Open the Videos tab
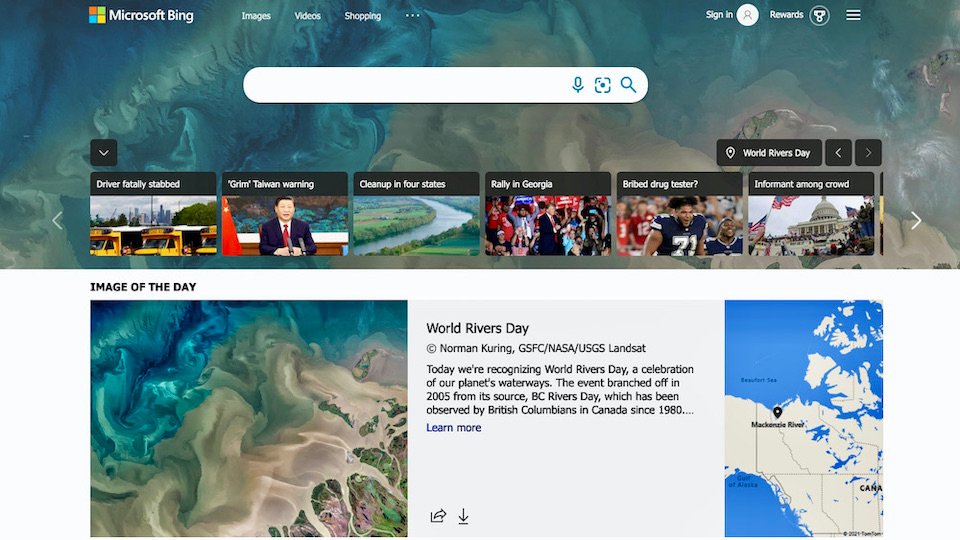The height and width of the screenshot is (540, 960). coord(307,16)
